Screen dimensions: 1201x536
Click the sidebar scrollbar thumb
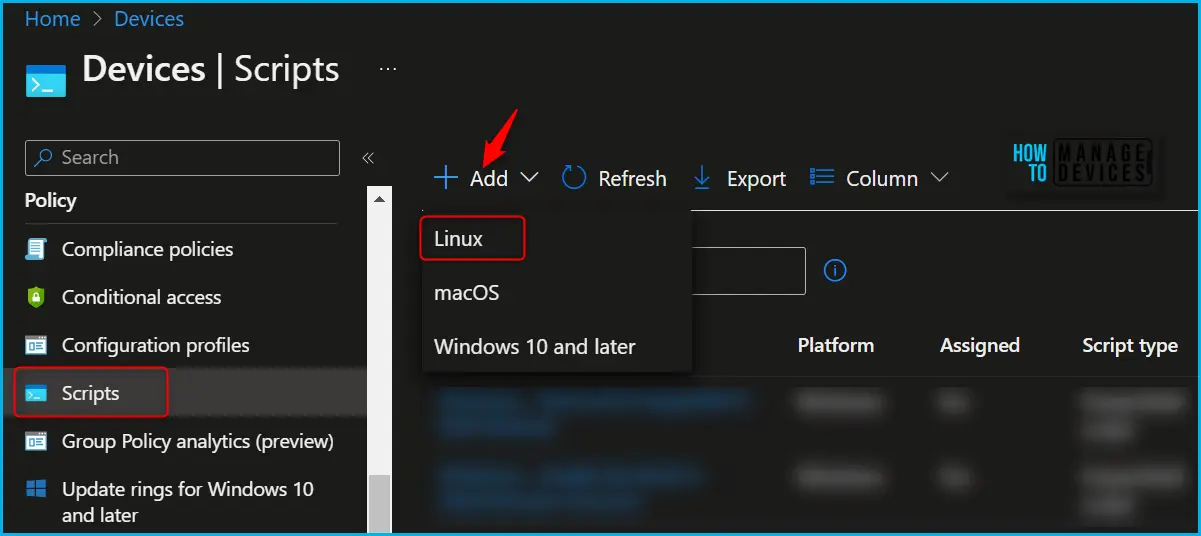[380, 502]
